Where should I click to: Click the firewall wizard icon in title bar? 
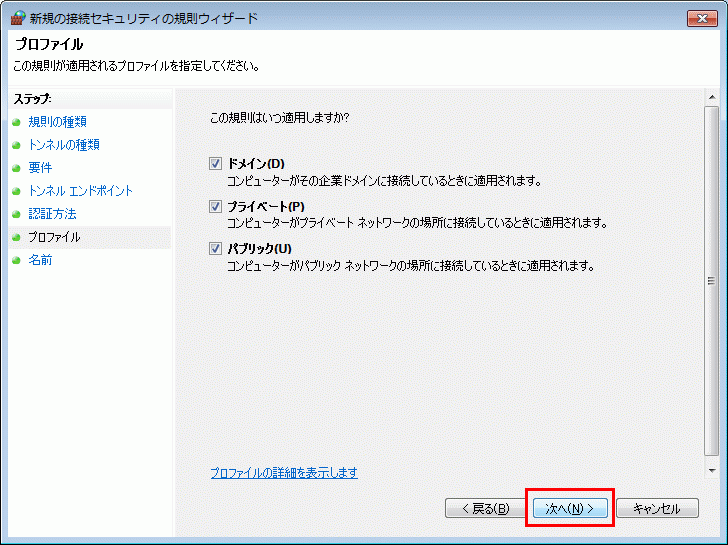coord(18,18)
